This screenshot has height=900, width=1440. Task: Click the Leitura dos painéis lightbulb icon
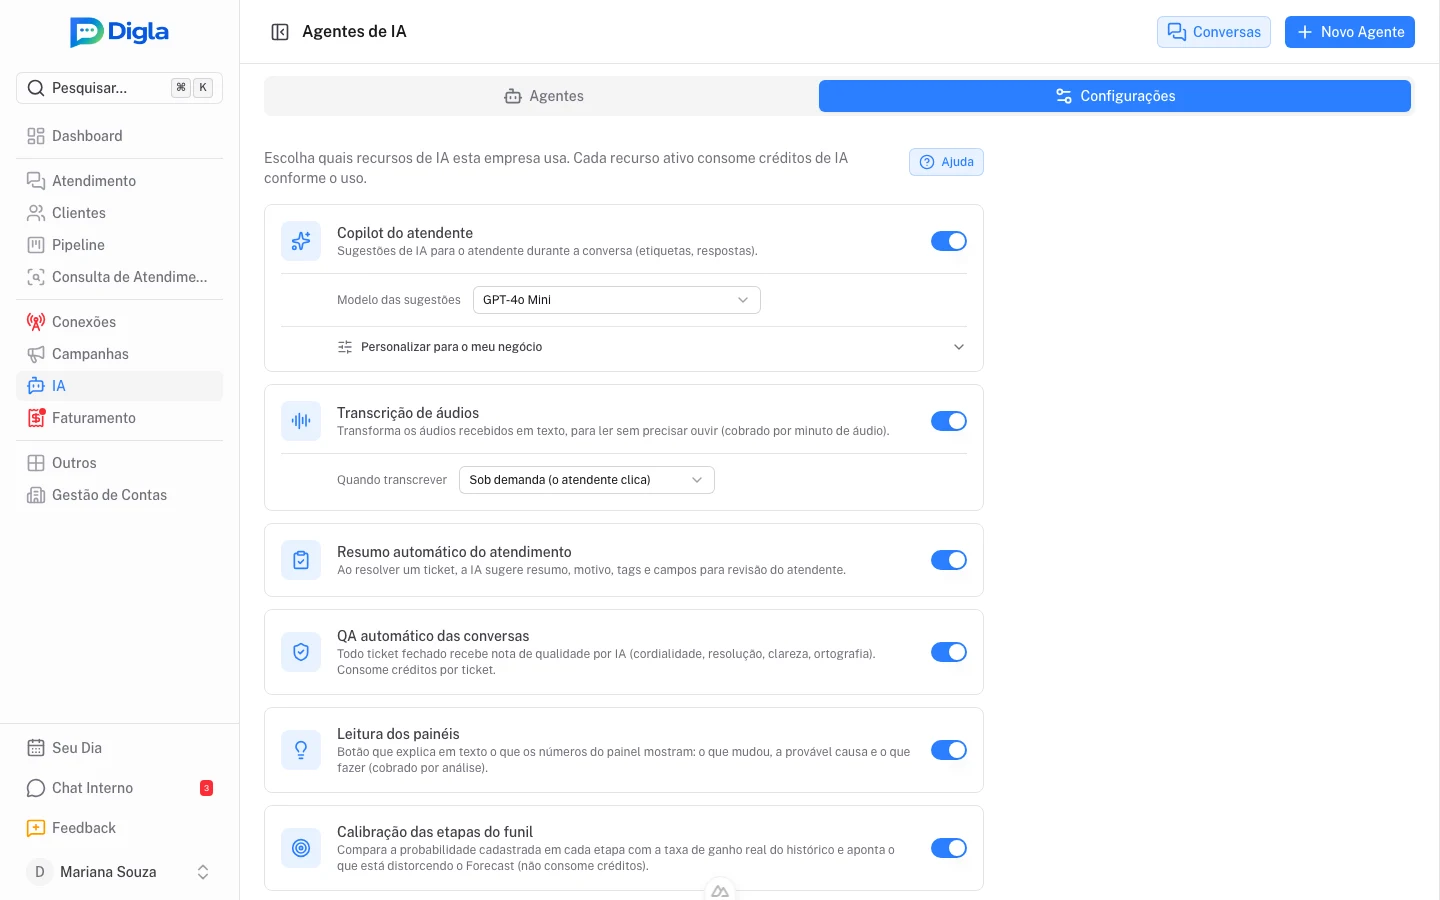click(x=301, y=750)
